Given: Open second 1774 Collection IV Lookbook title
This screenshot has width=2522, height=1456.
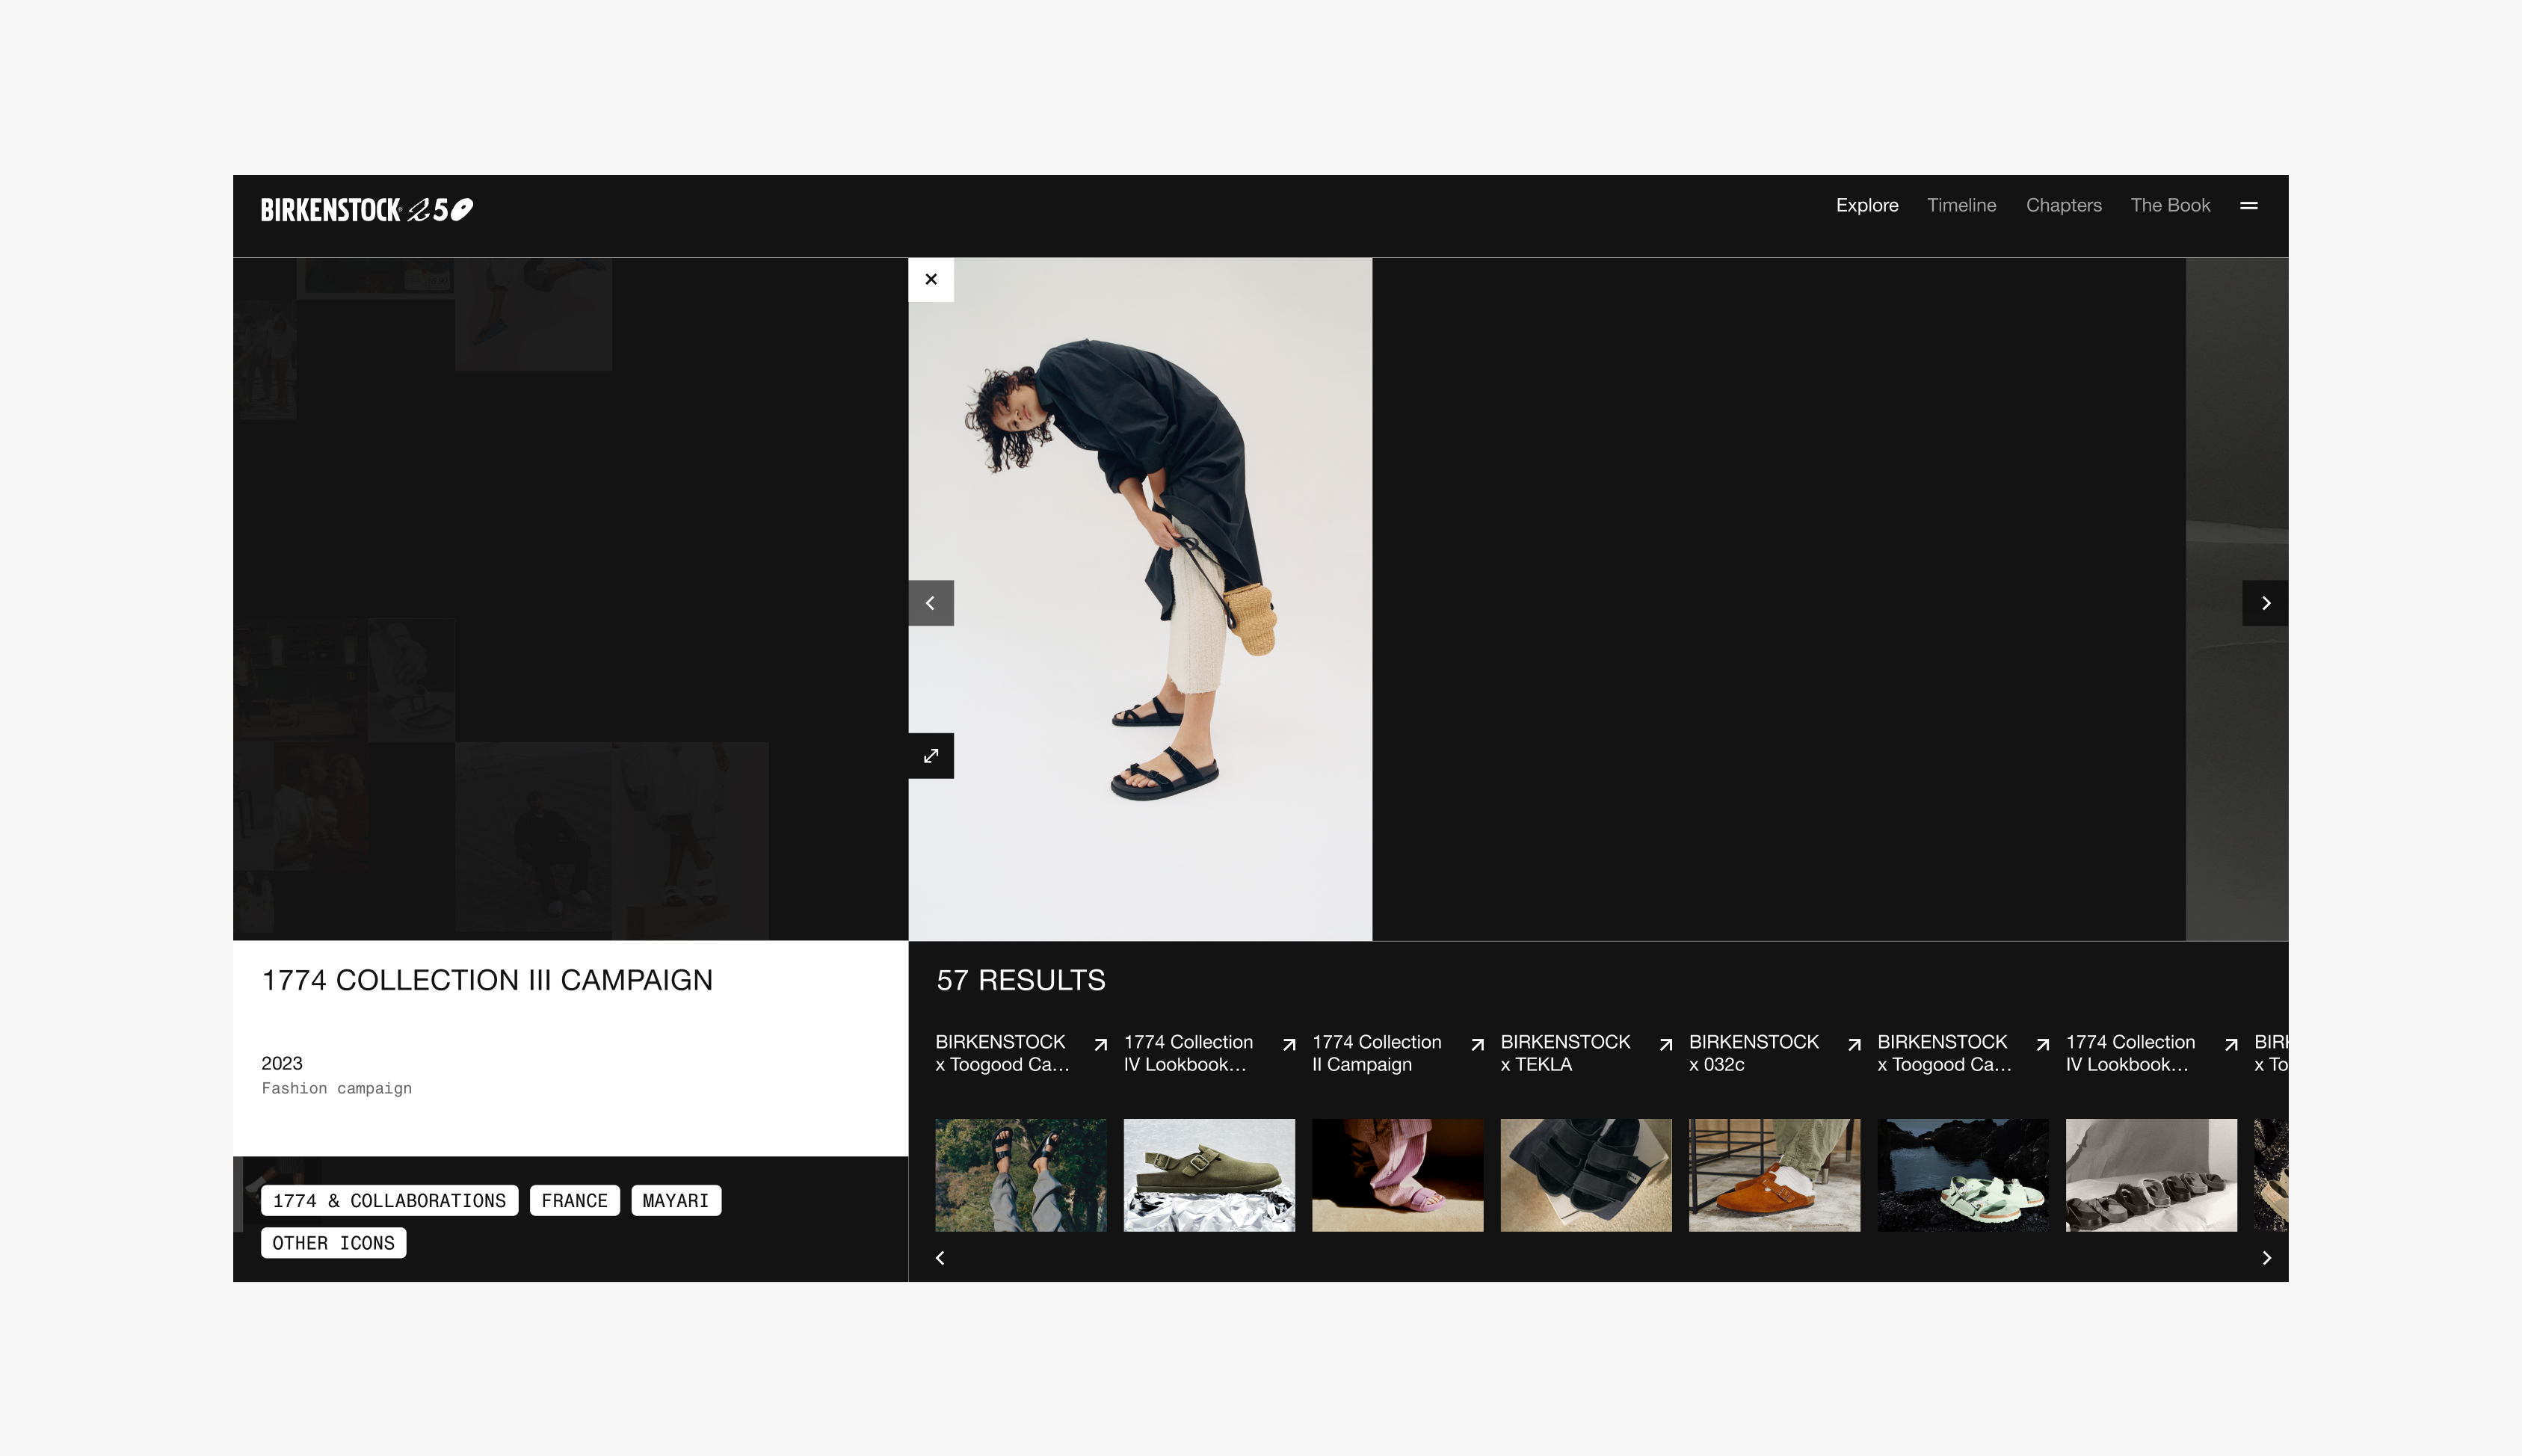Looking at the screenshot, I should point(2130,1053).
